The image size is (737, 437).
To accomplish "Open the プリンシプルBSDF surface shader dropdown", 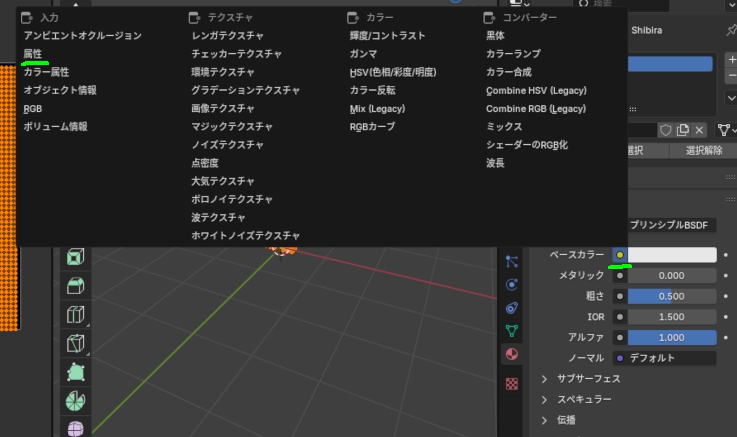I will (x=671, y=225).
